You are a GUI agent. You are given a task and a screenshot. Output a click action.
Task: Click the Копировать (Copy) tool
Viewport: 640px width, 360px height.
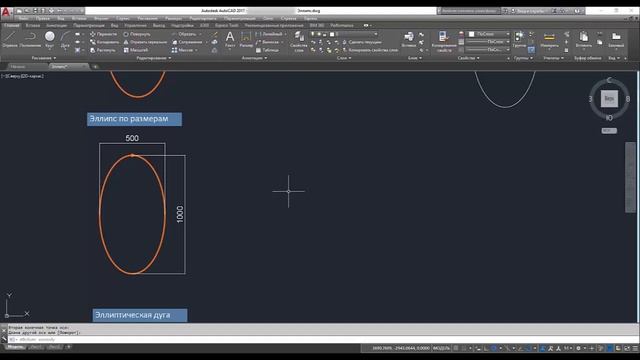(x=104, y=42)
